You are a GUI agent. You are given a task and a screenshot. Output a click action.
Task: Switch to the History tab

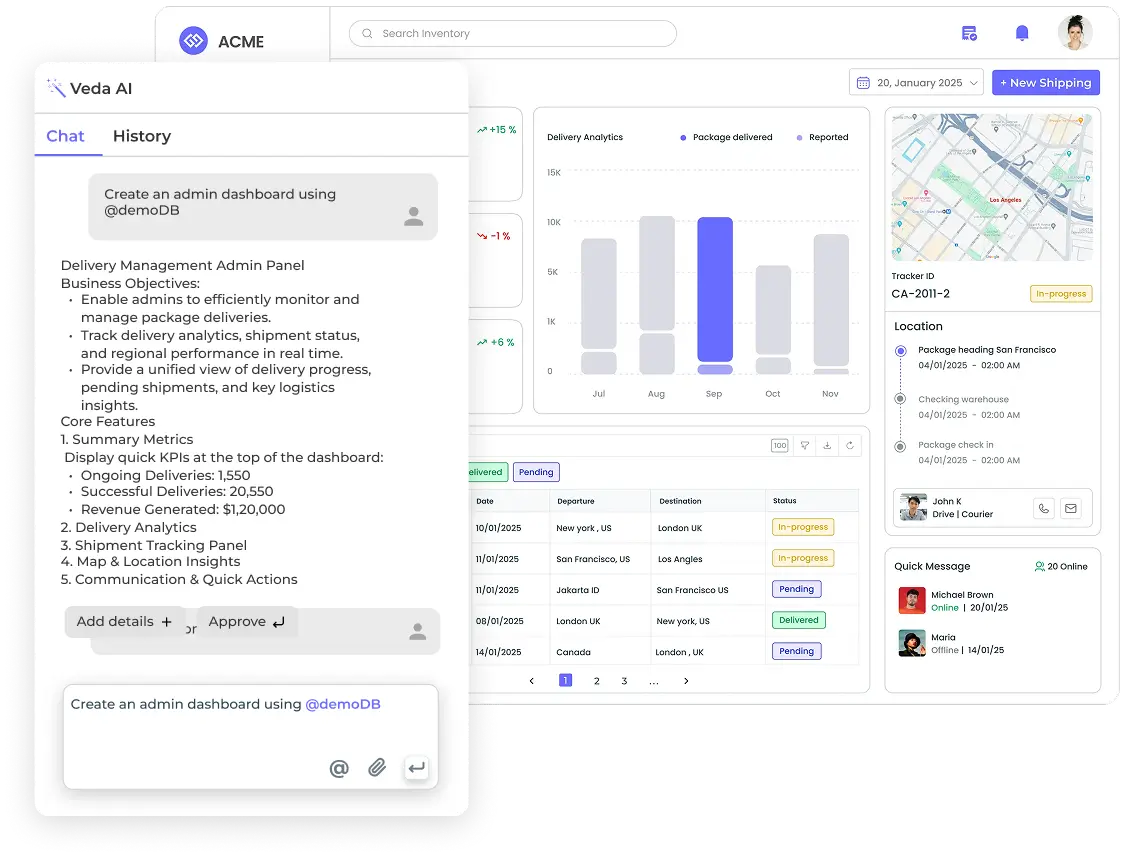pos(141,136)
